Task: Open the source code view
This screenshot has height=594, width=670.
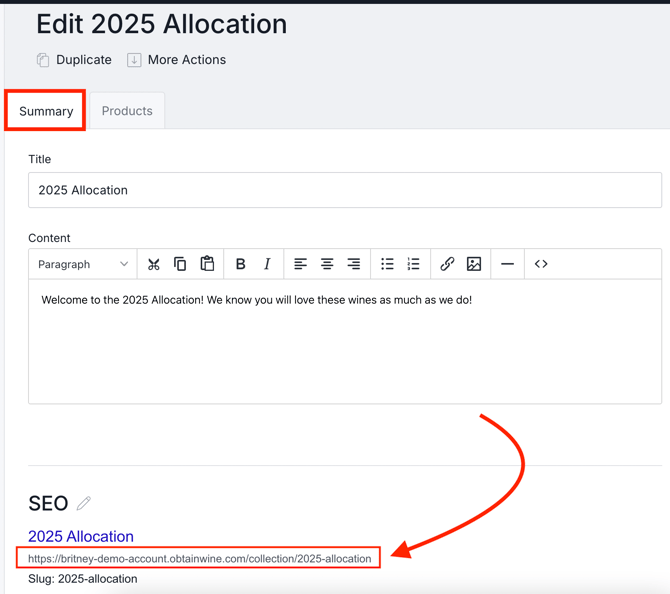Action: [541, 264]
